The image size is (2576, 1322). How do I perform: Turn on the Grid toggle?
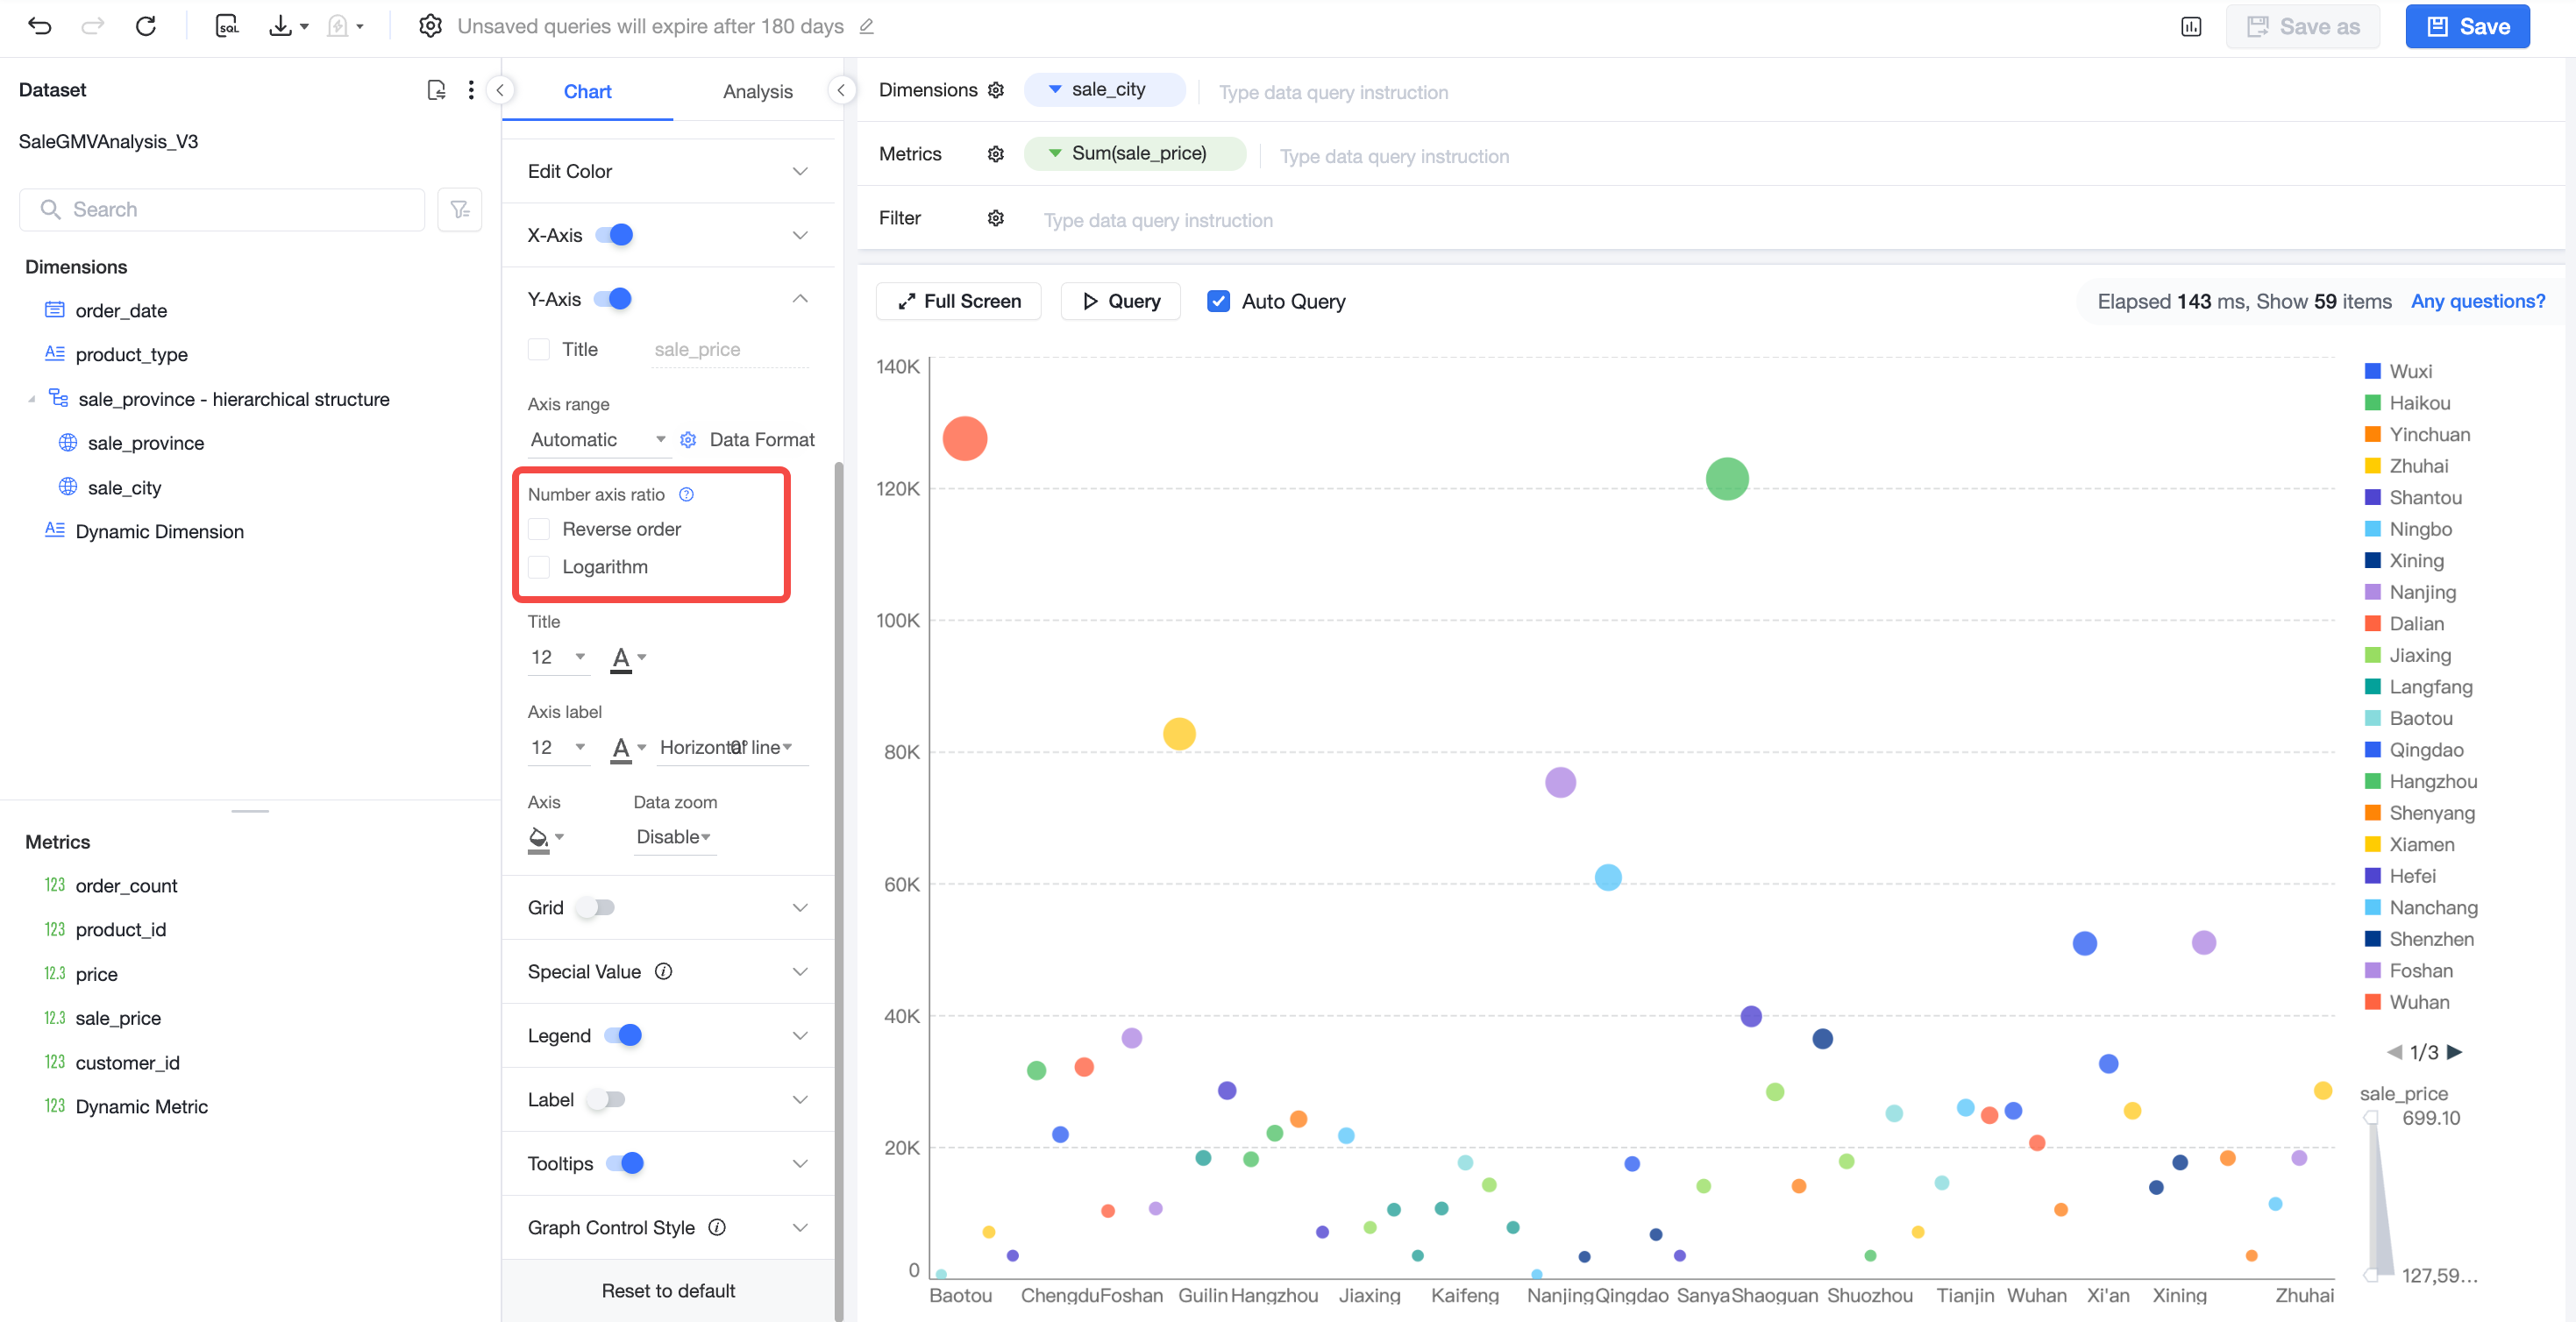(597, 908)
